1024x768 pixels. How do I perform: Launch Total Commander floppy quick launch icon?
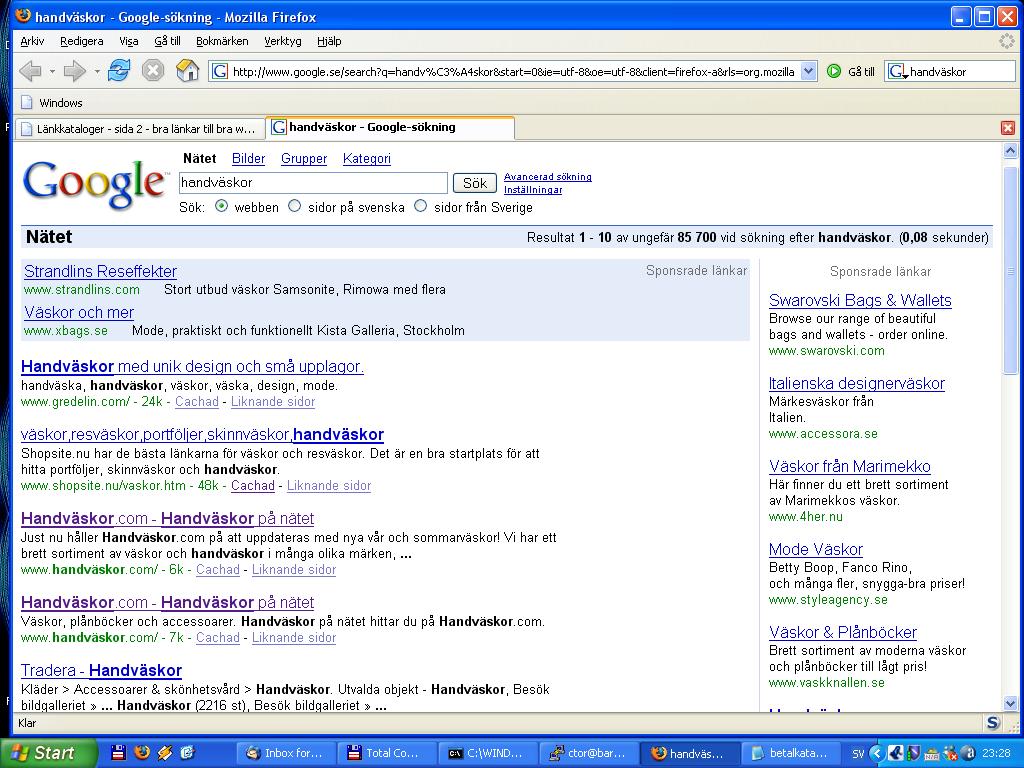(x=118, y=753)
